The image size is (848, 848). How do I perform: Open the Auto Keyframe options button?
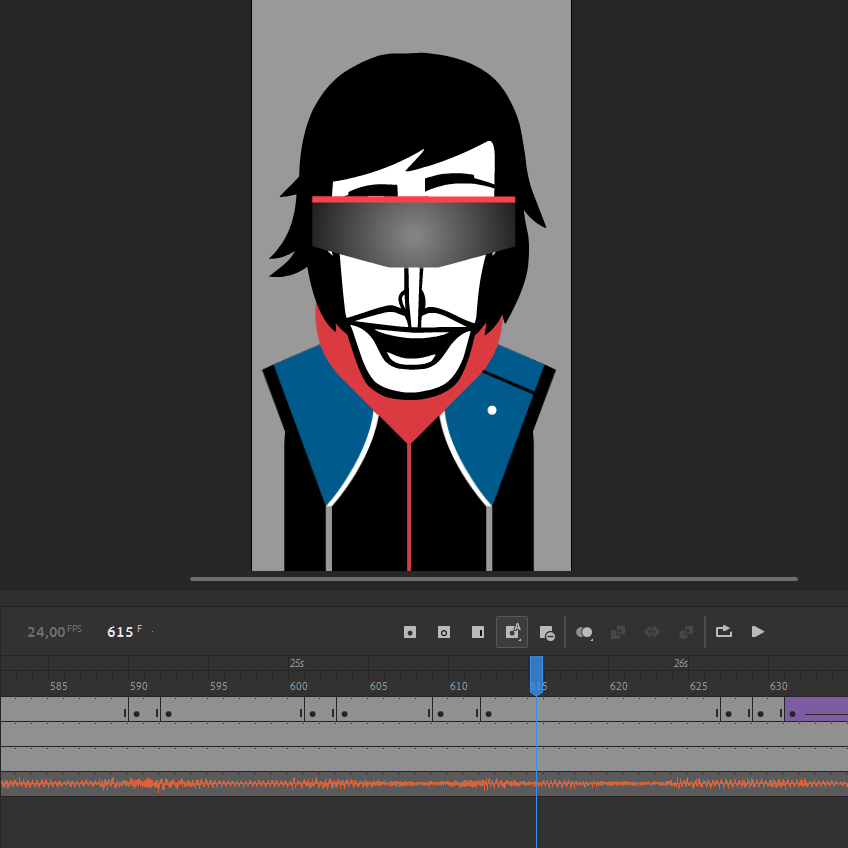512,632
